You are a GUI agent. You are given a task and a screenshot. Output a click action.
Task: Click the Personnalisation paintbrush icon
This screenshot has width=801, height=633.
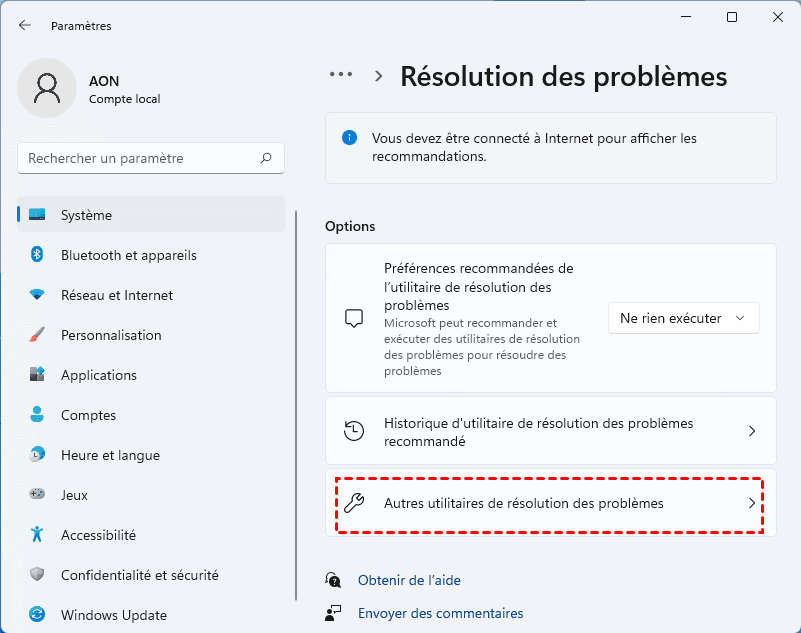coord(37,335)
